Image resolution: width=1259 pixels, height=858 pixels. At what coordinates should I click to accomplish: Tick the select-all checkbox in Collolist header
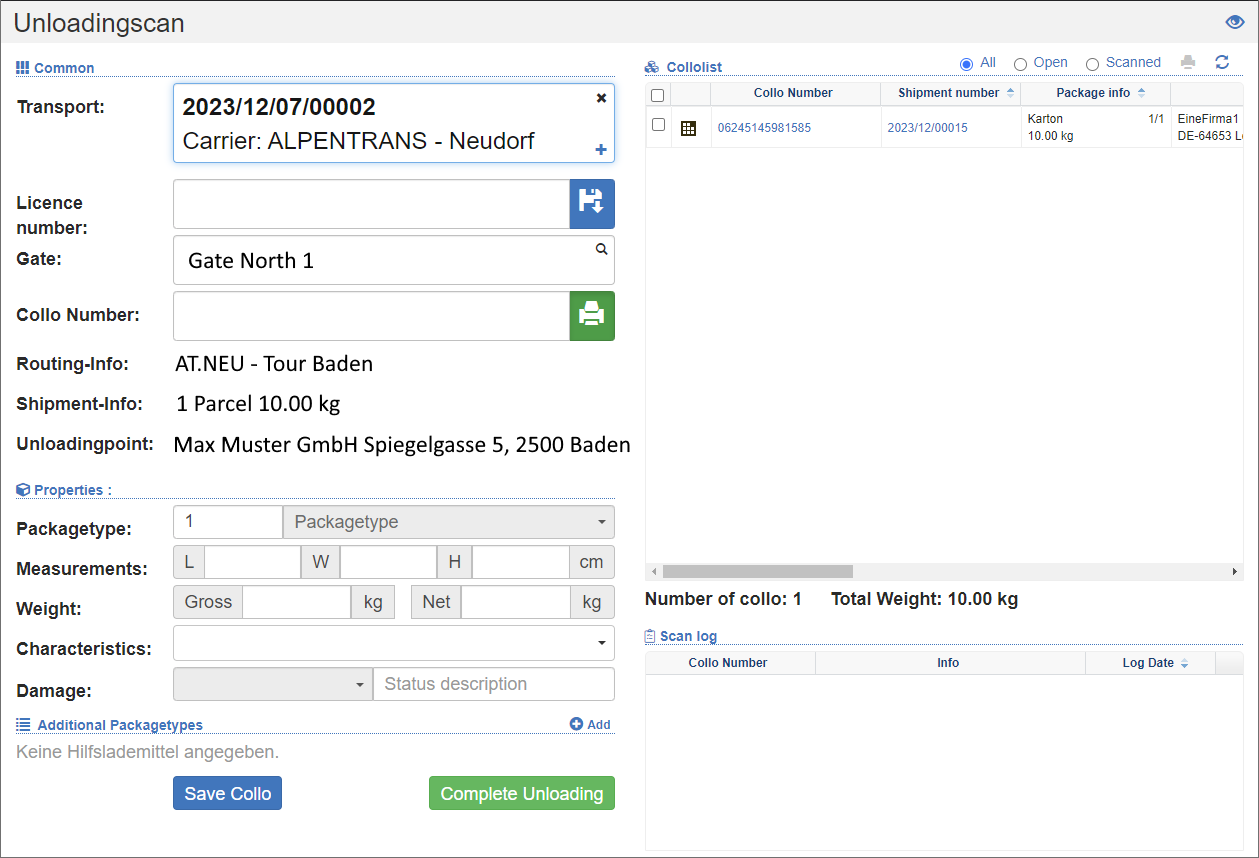658,95
